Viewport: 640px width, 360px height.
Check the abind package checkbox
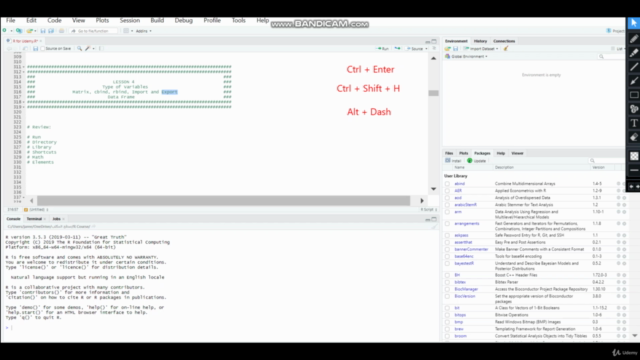click(447, 184)
